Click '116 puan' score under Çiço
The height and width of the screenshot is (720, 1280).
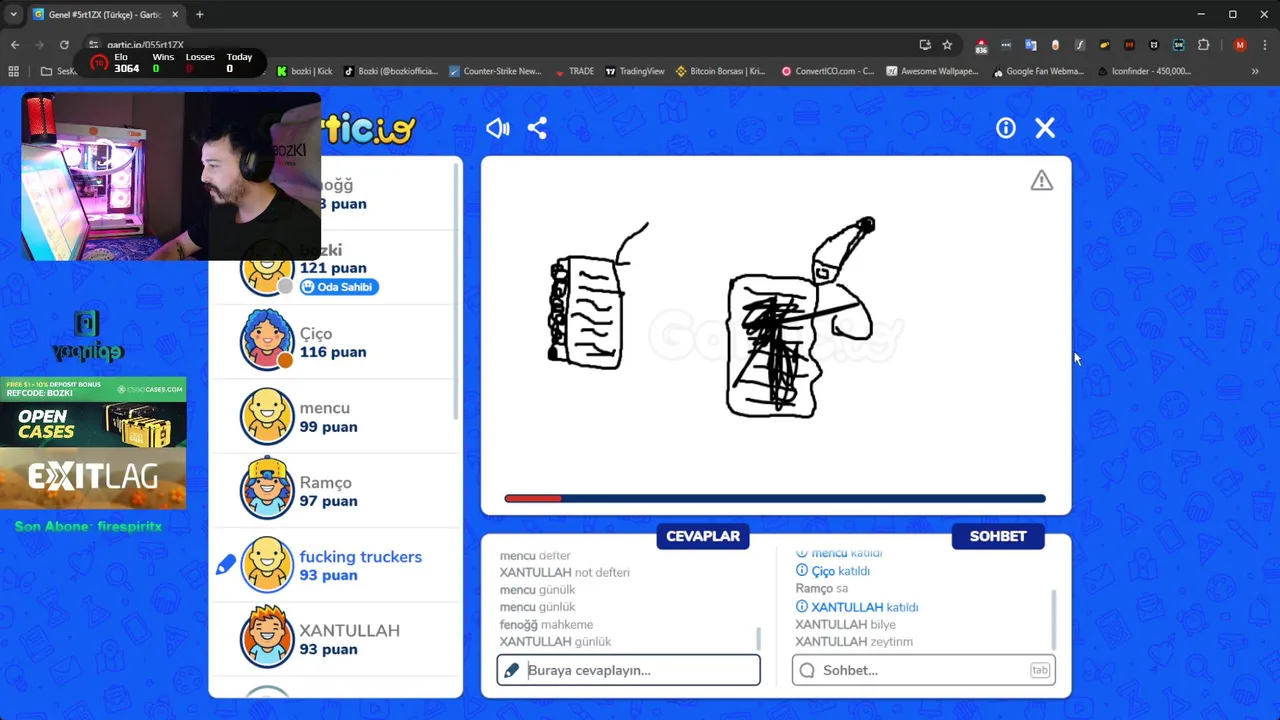333,352
